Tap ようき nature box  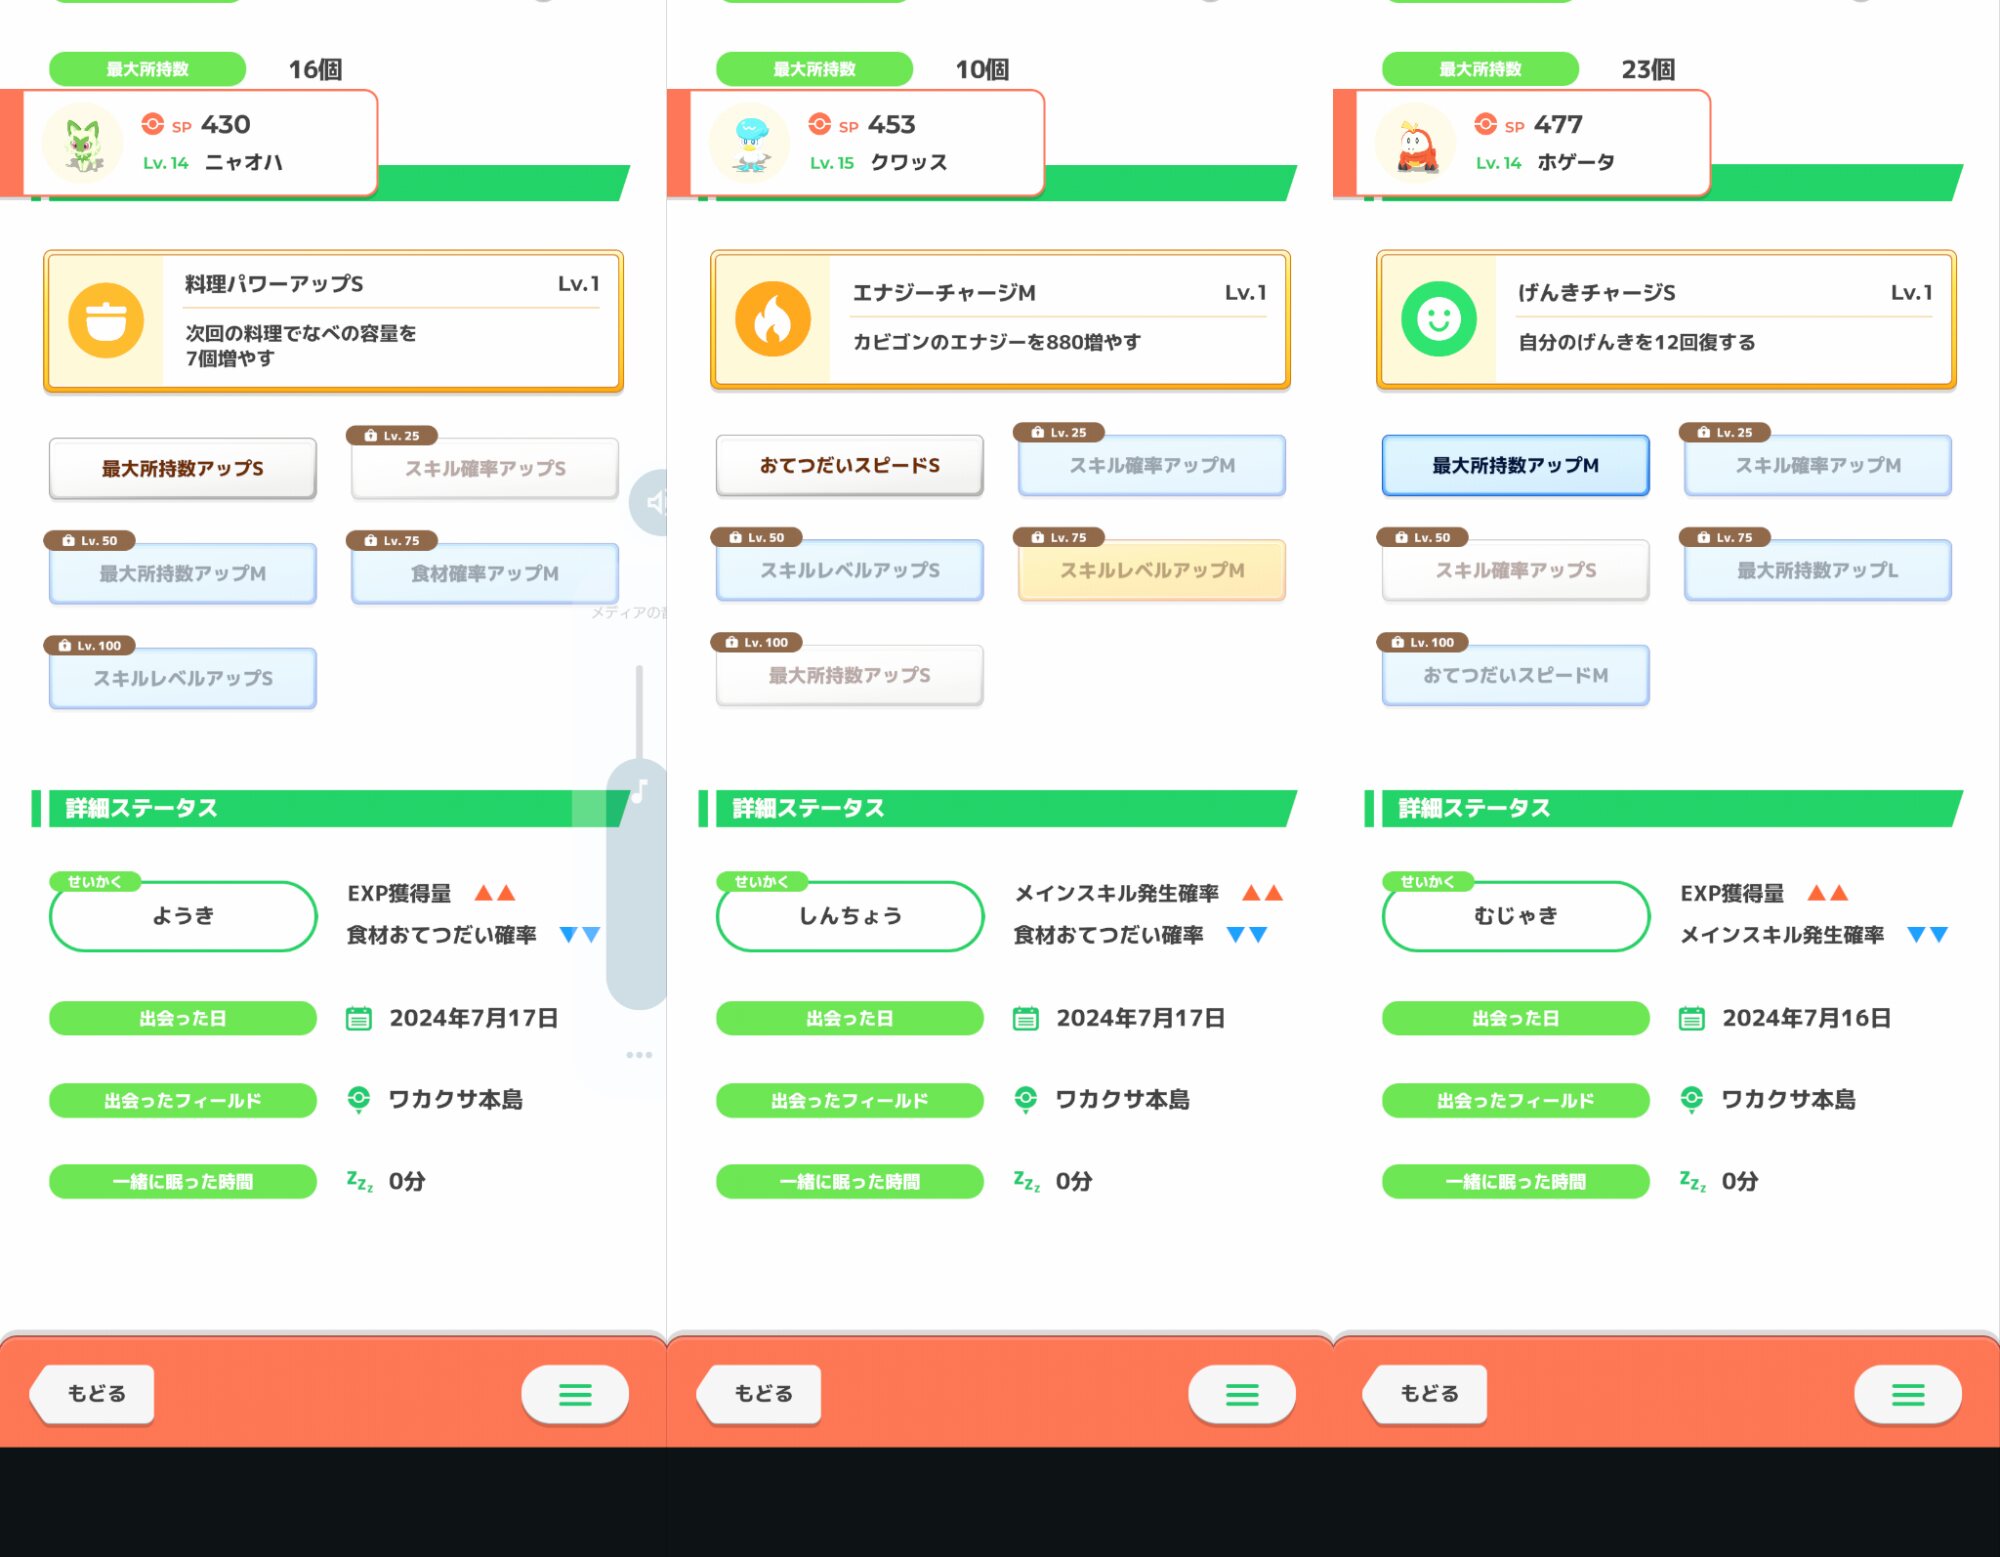pos(183,916)
